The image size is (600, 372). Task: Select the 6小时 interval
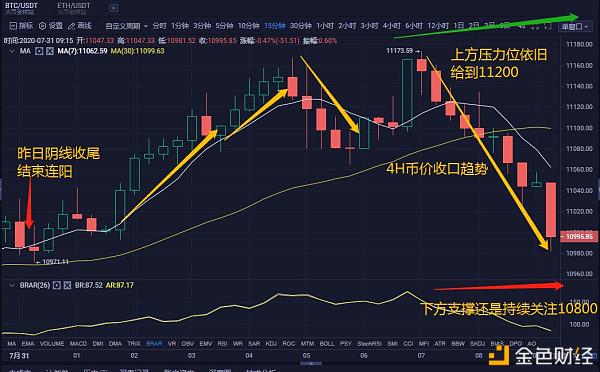(414, 26)
